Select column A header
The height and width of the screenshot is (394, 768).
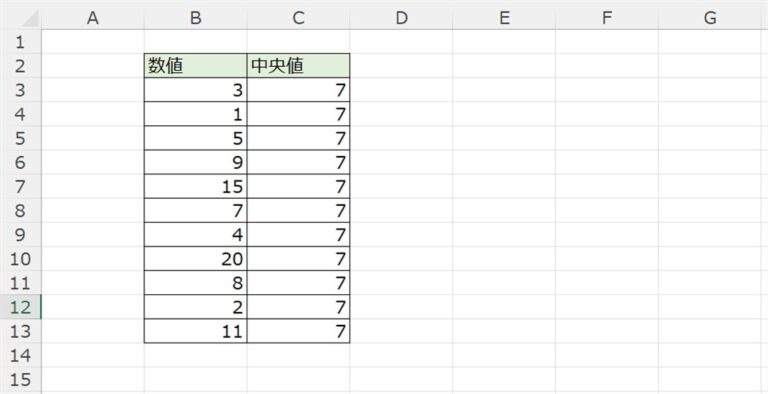click(93, 18)
